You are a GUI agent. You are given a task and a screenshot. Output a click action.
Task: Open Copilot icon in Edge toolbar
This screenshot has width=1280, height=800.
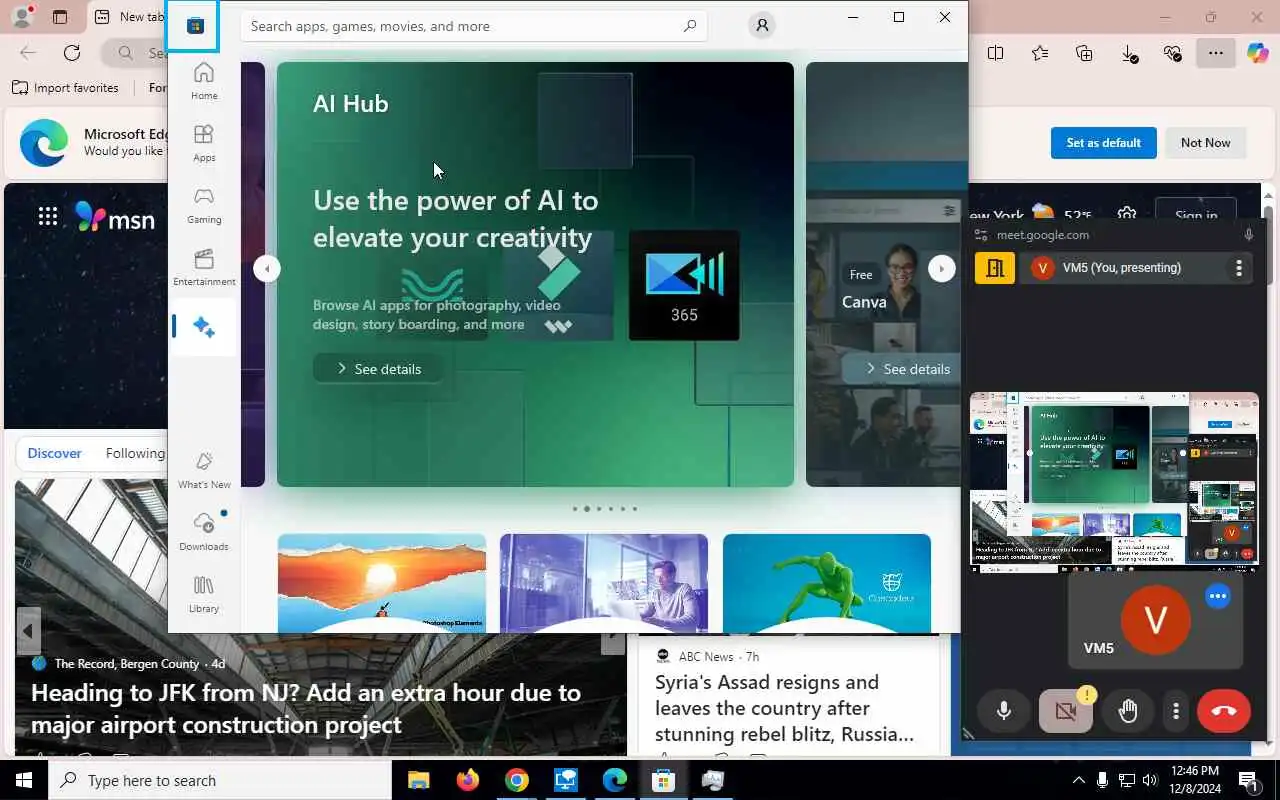coord(1257,54)
